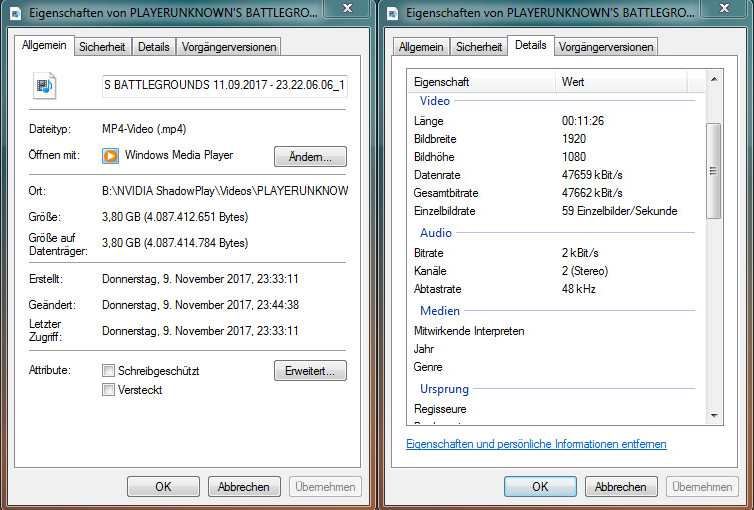Viewport: 754px width, 510px height.
Task: Open the Vorgängerversionen tab in the right window
Action: [606, 47]
